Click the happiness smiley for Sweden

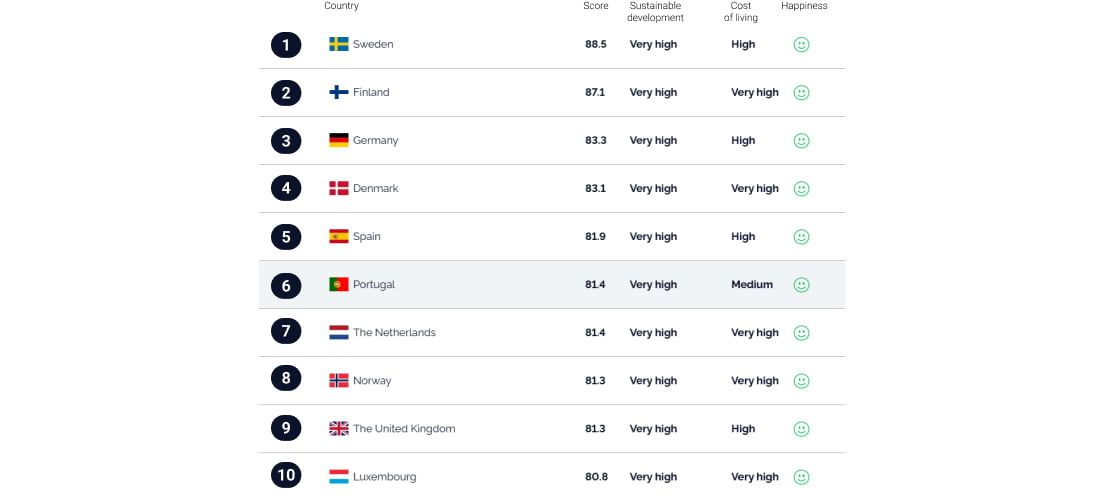pos(801,44)
